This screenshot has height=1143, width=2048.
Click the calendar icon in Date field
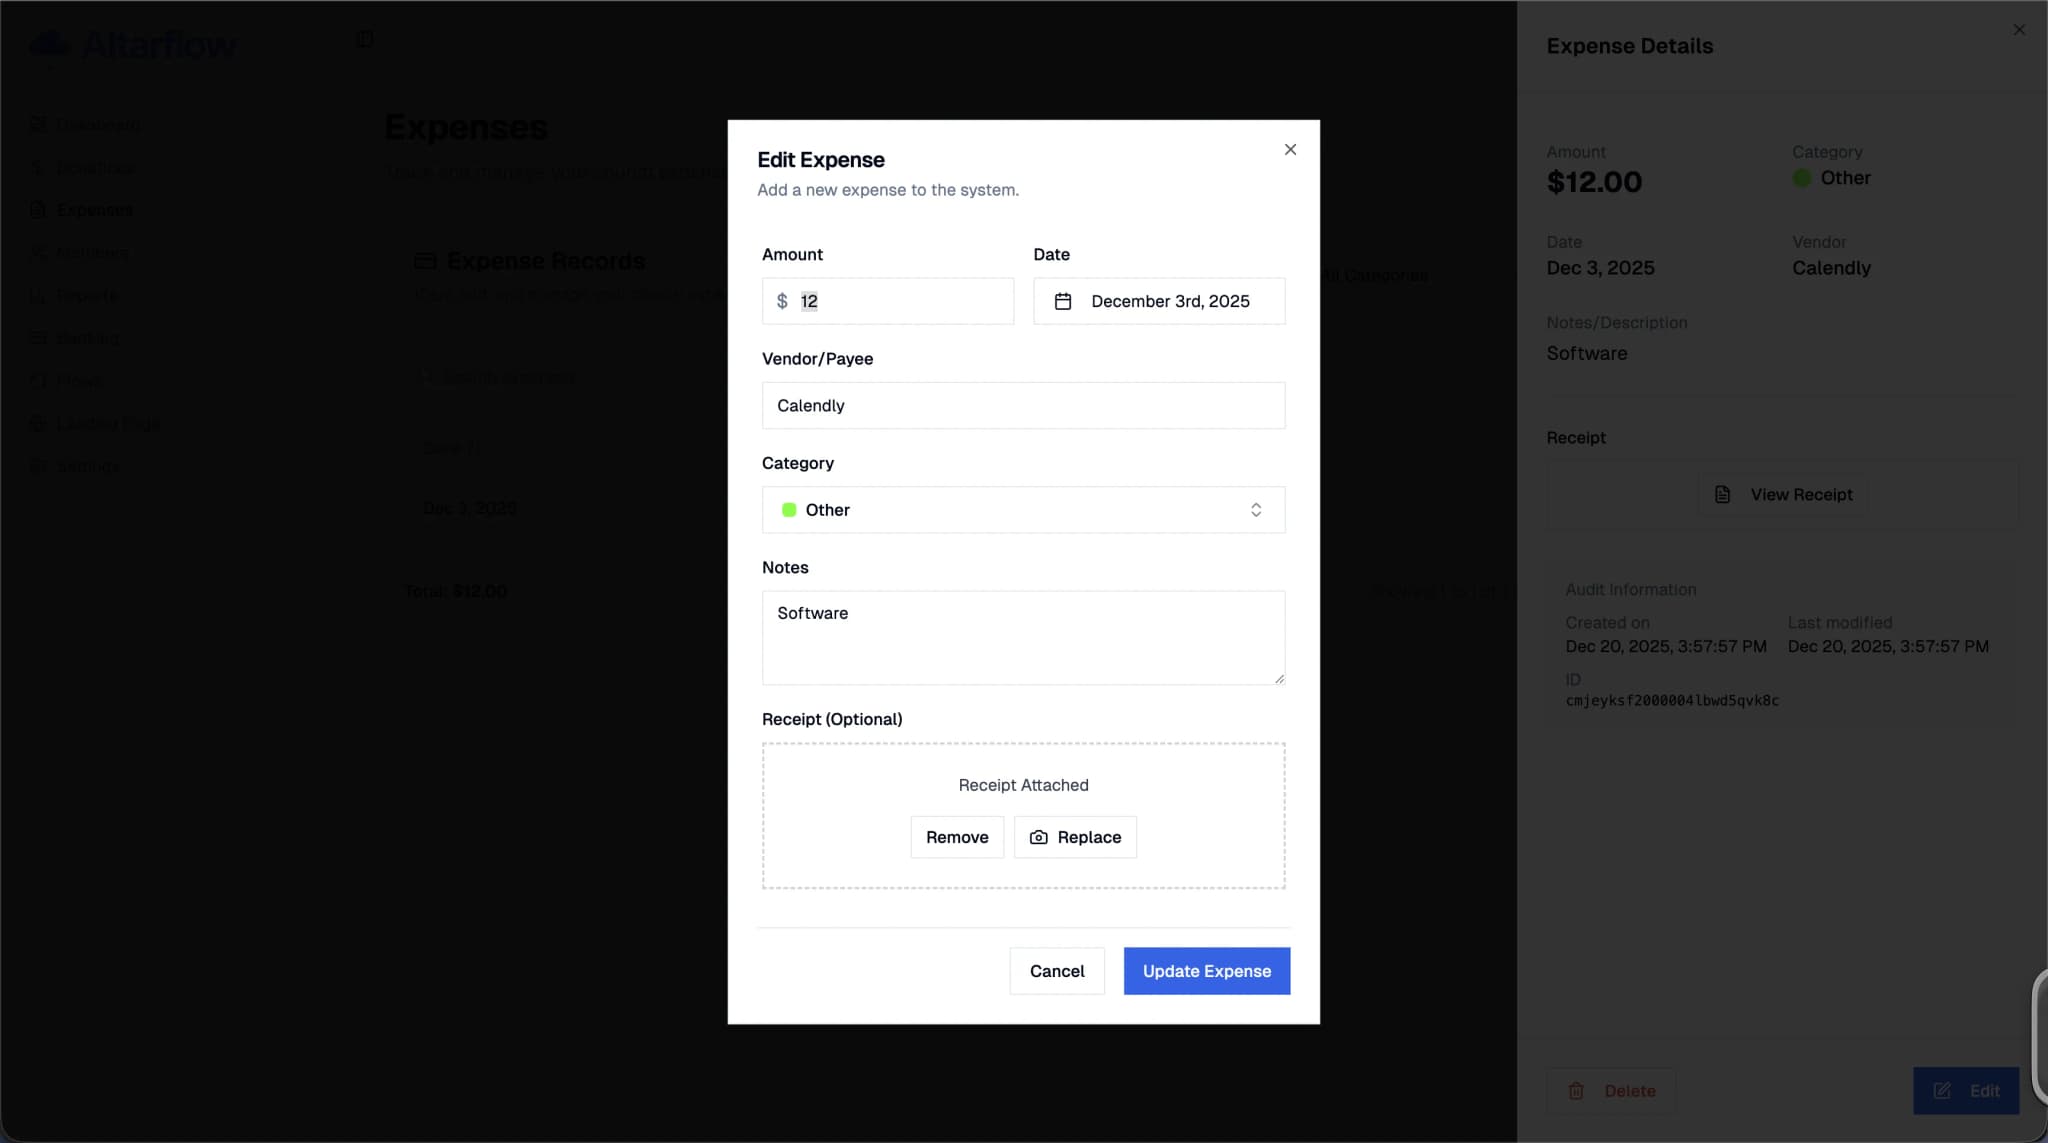(x=1063, y=301)
